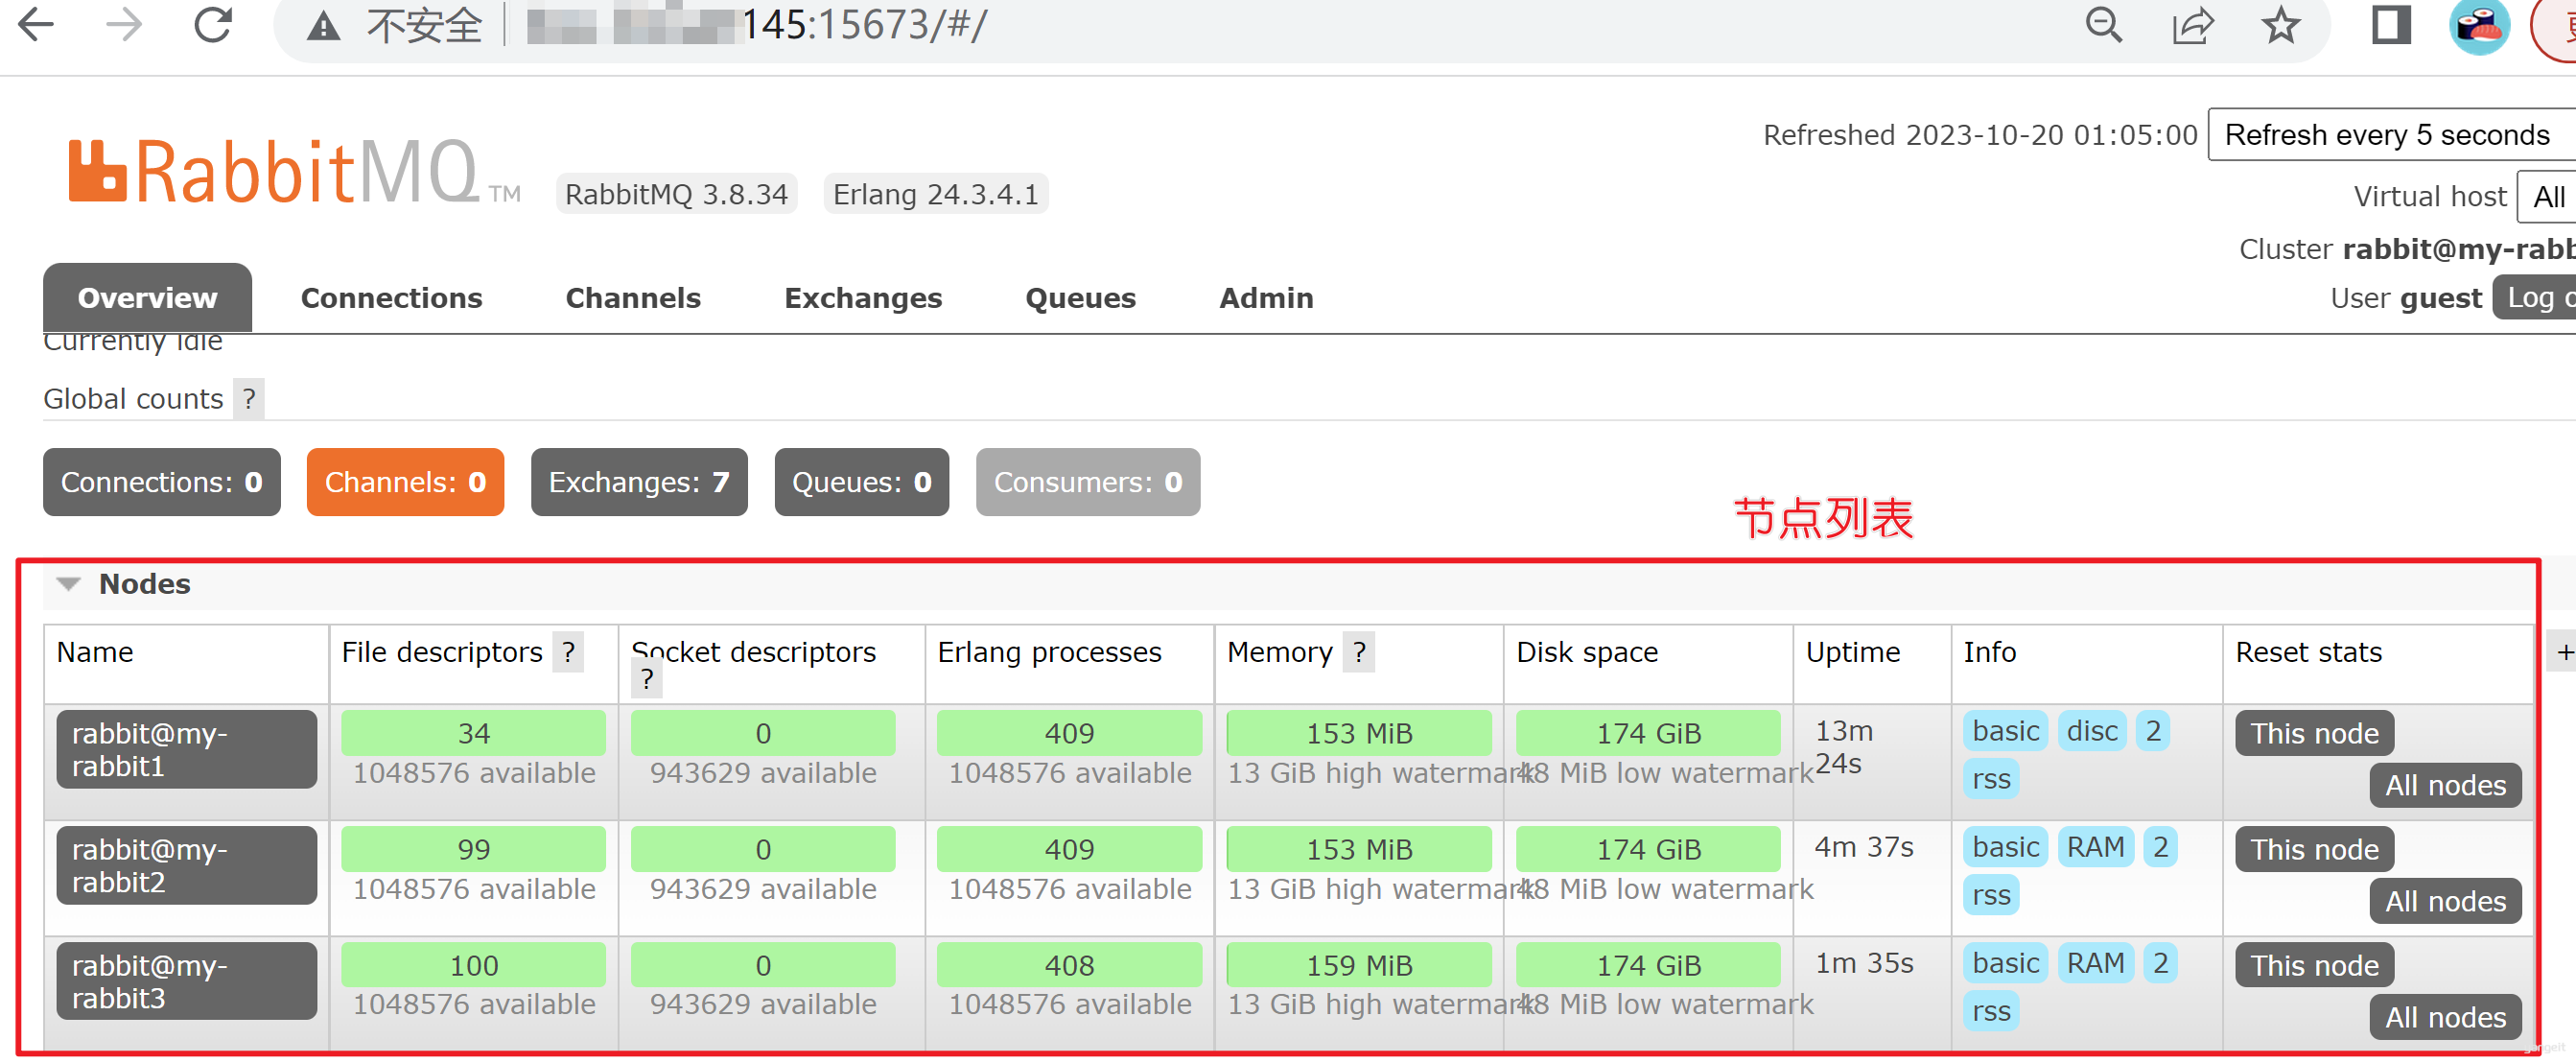Click the Queues: 0 count button
2576x1063 pixels.
(861, 482)
